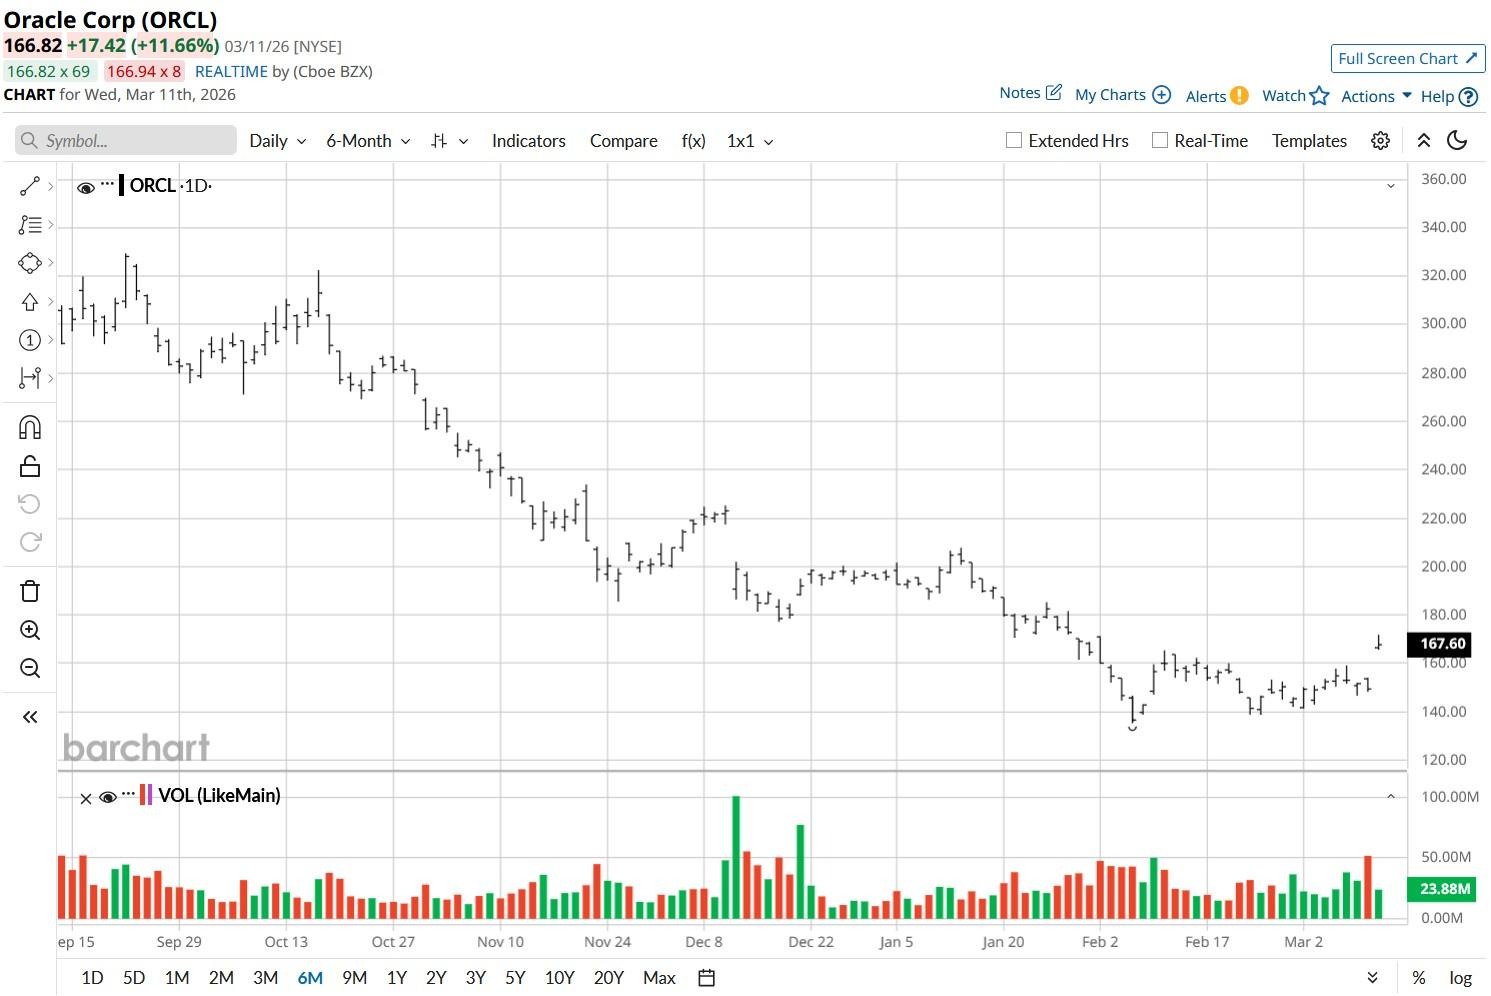
Task: Switch to the 3M time range
Action: click(265, 978)
